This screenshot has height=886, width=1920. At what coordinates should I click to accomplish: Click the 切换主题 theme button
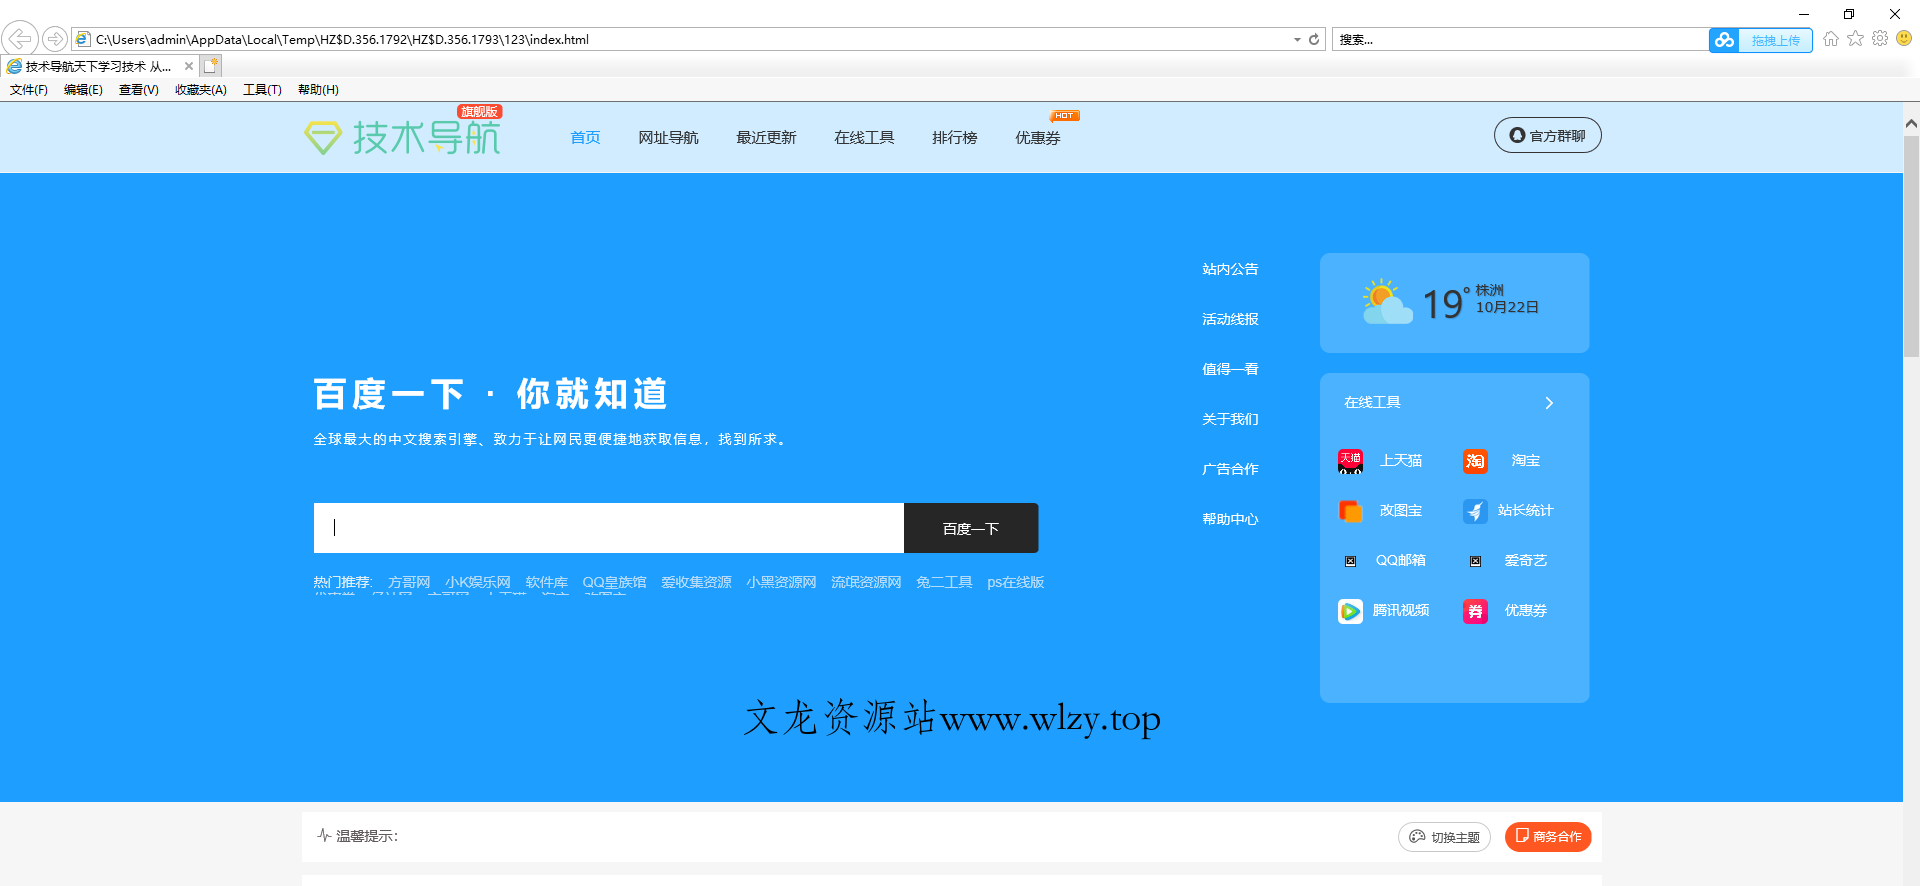(x=1444, y=837)
